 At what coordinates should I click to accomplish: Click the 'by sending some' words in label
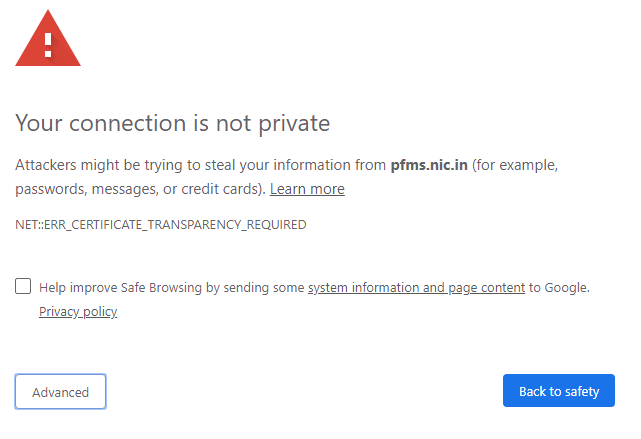[x=255, y=288]
